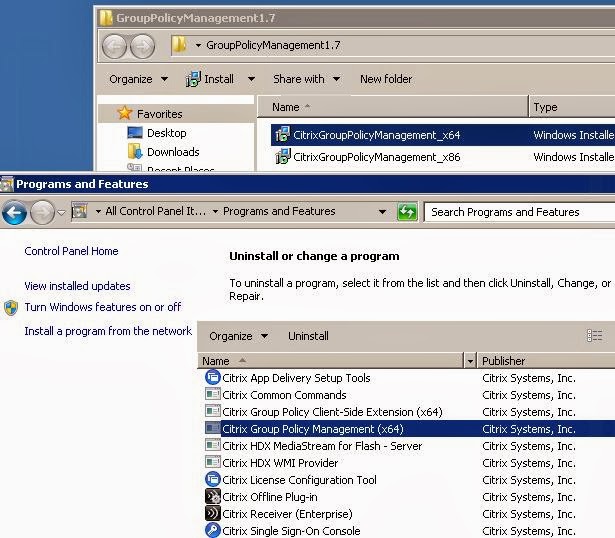This screenshot has height=538, width=615.
Task: Click Citrix Common Commands icon
Action: click(213, 394)
